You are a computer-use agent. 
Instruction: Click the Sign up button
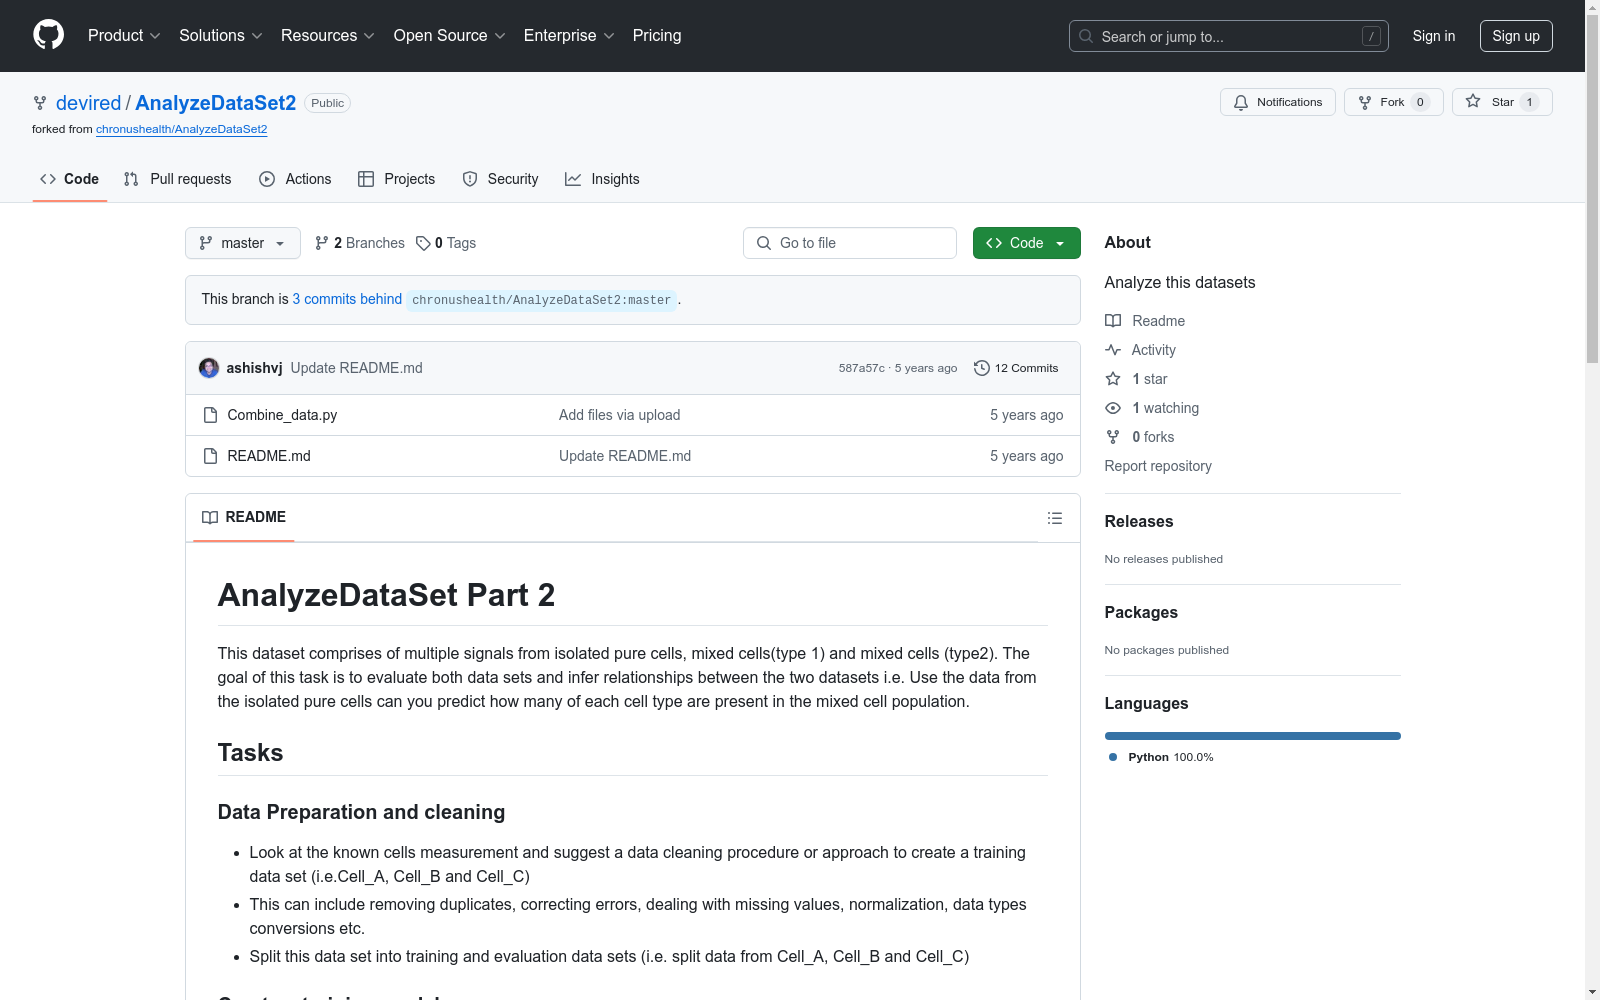tap(1516, 36)
